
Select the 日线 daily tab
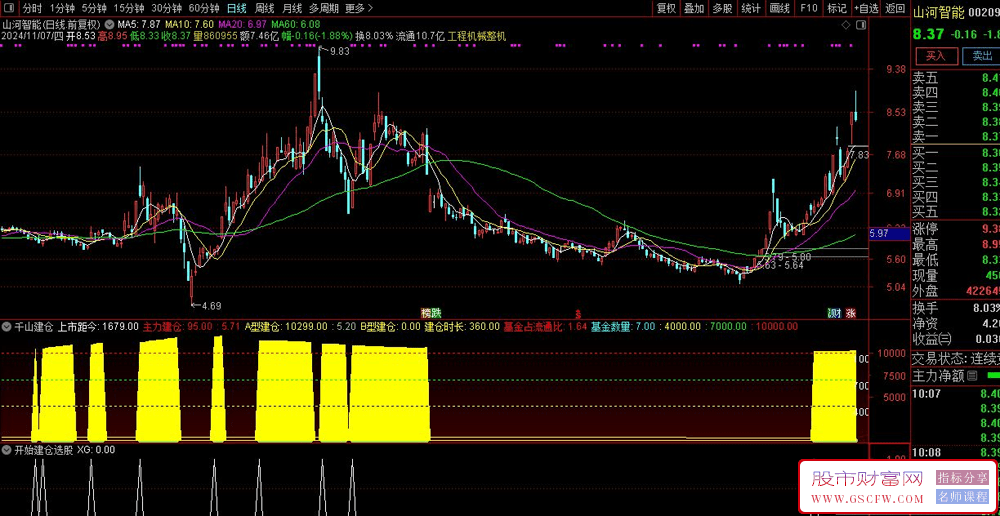coord(237,8)
